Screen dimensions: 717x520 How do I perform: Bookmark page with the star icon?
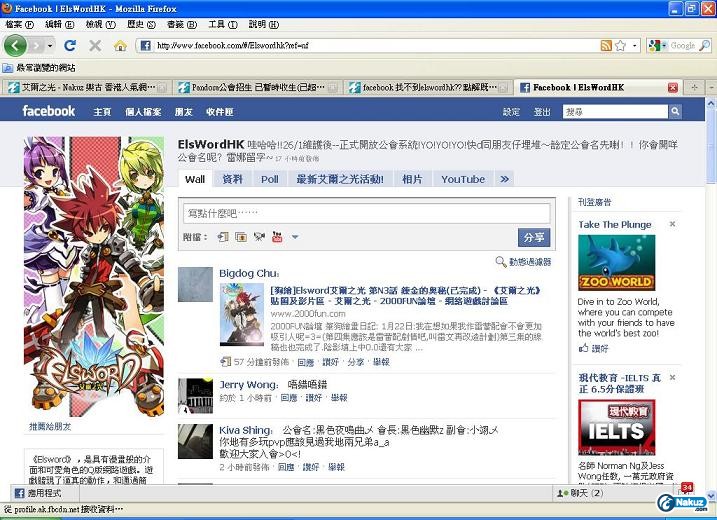coord(620,46)
